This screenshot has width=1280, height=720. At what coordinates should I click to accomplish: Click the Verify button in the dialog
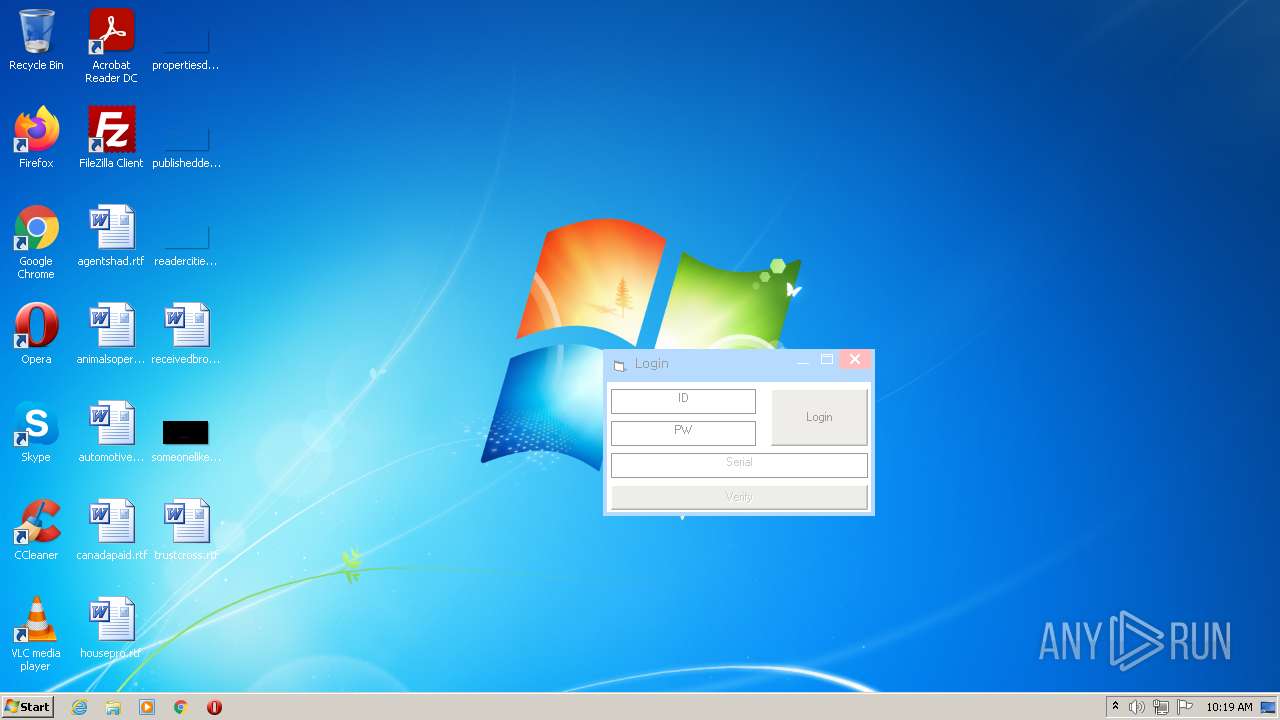(739, 497)
